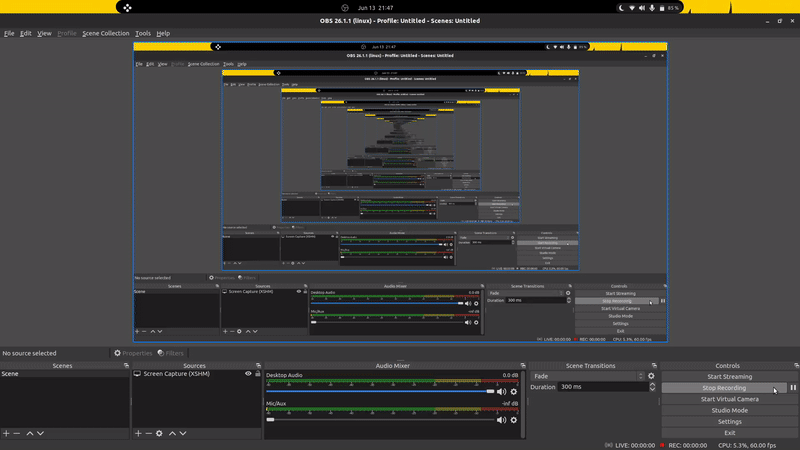Click the Exit button in Controls
This screenshot has width=800, height=450.
(x=730, y=433)
